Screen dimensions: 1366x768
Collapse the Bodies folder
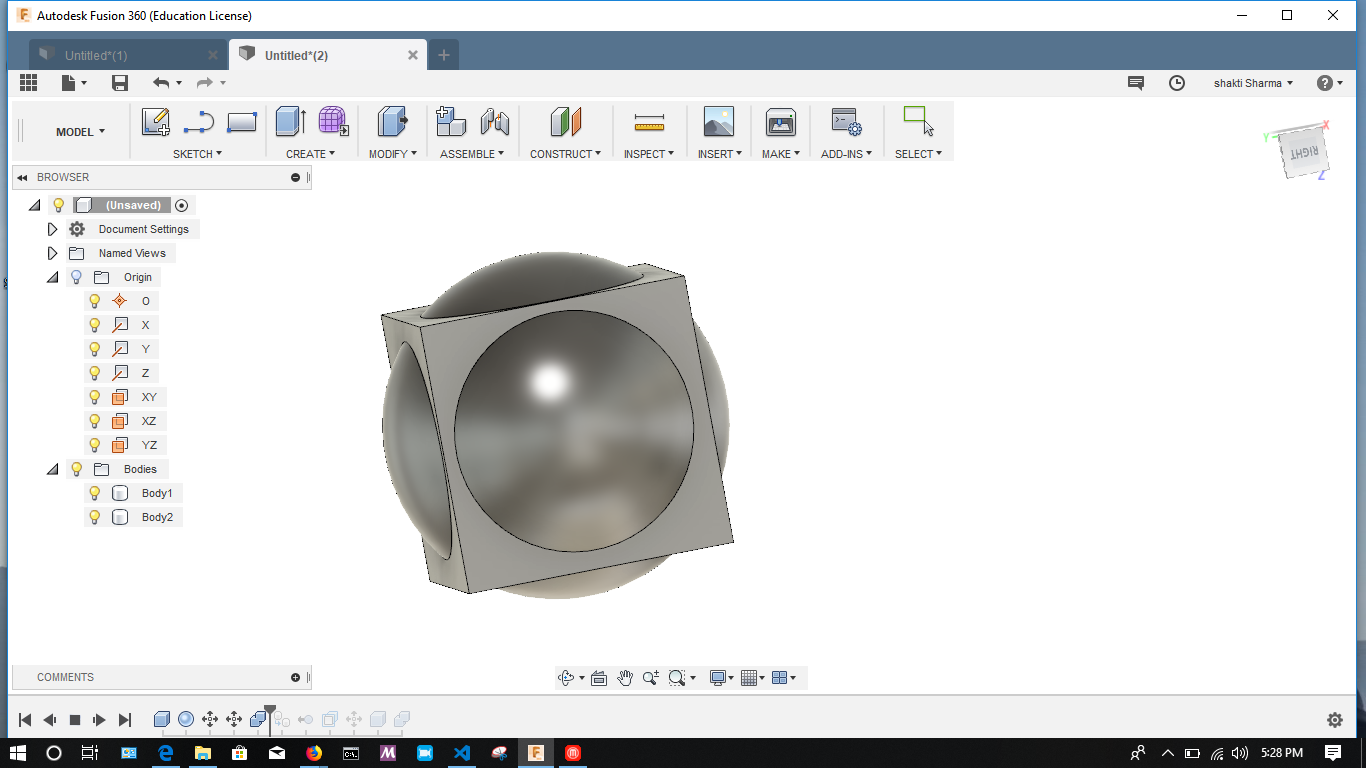click(53, 469)
